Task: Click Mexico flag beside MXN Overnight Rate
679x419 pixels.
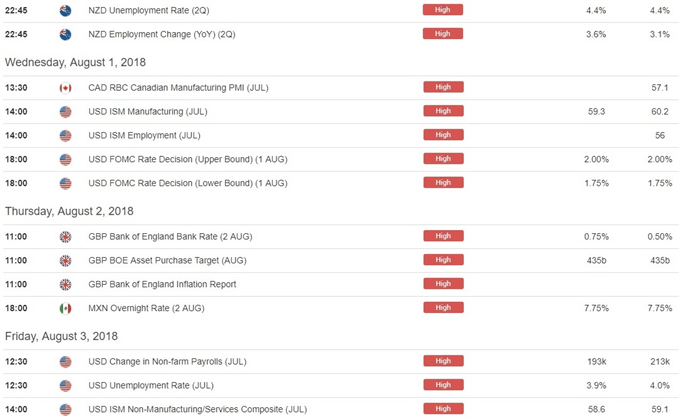Action: (x=65, y=308)
